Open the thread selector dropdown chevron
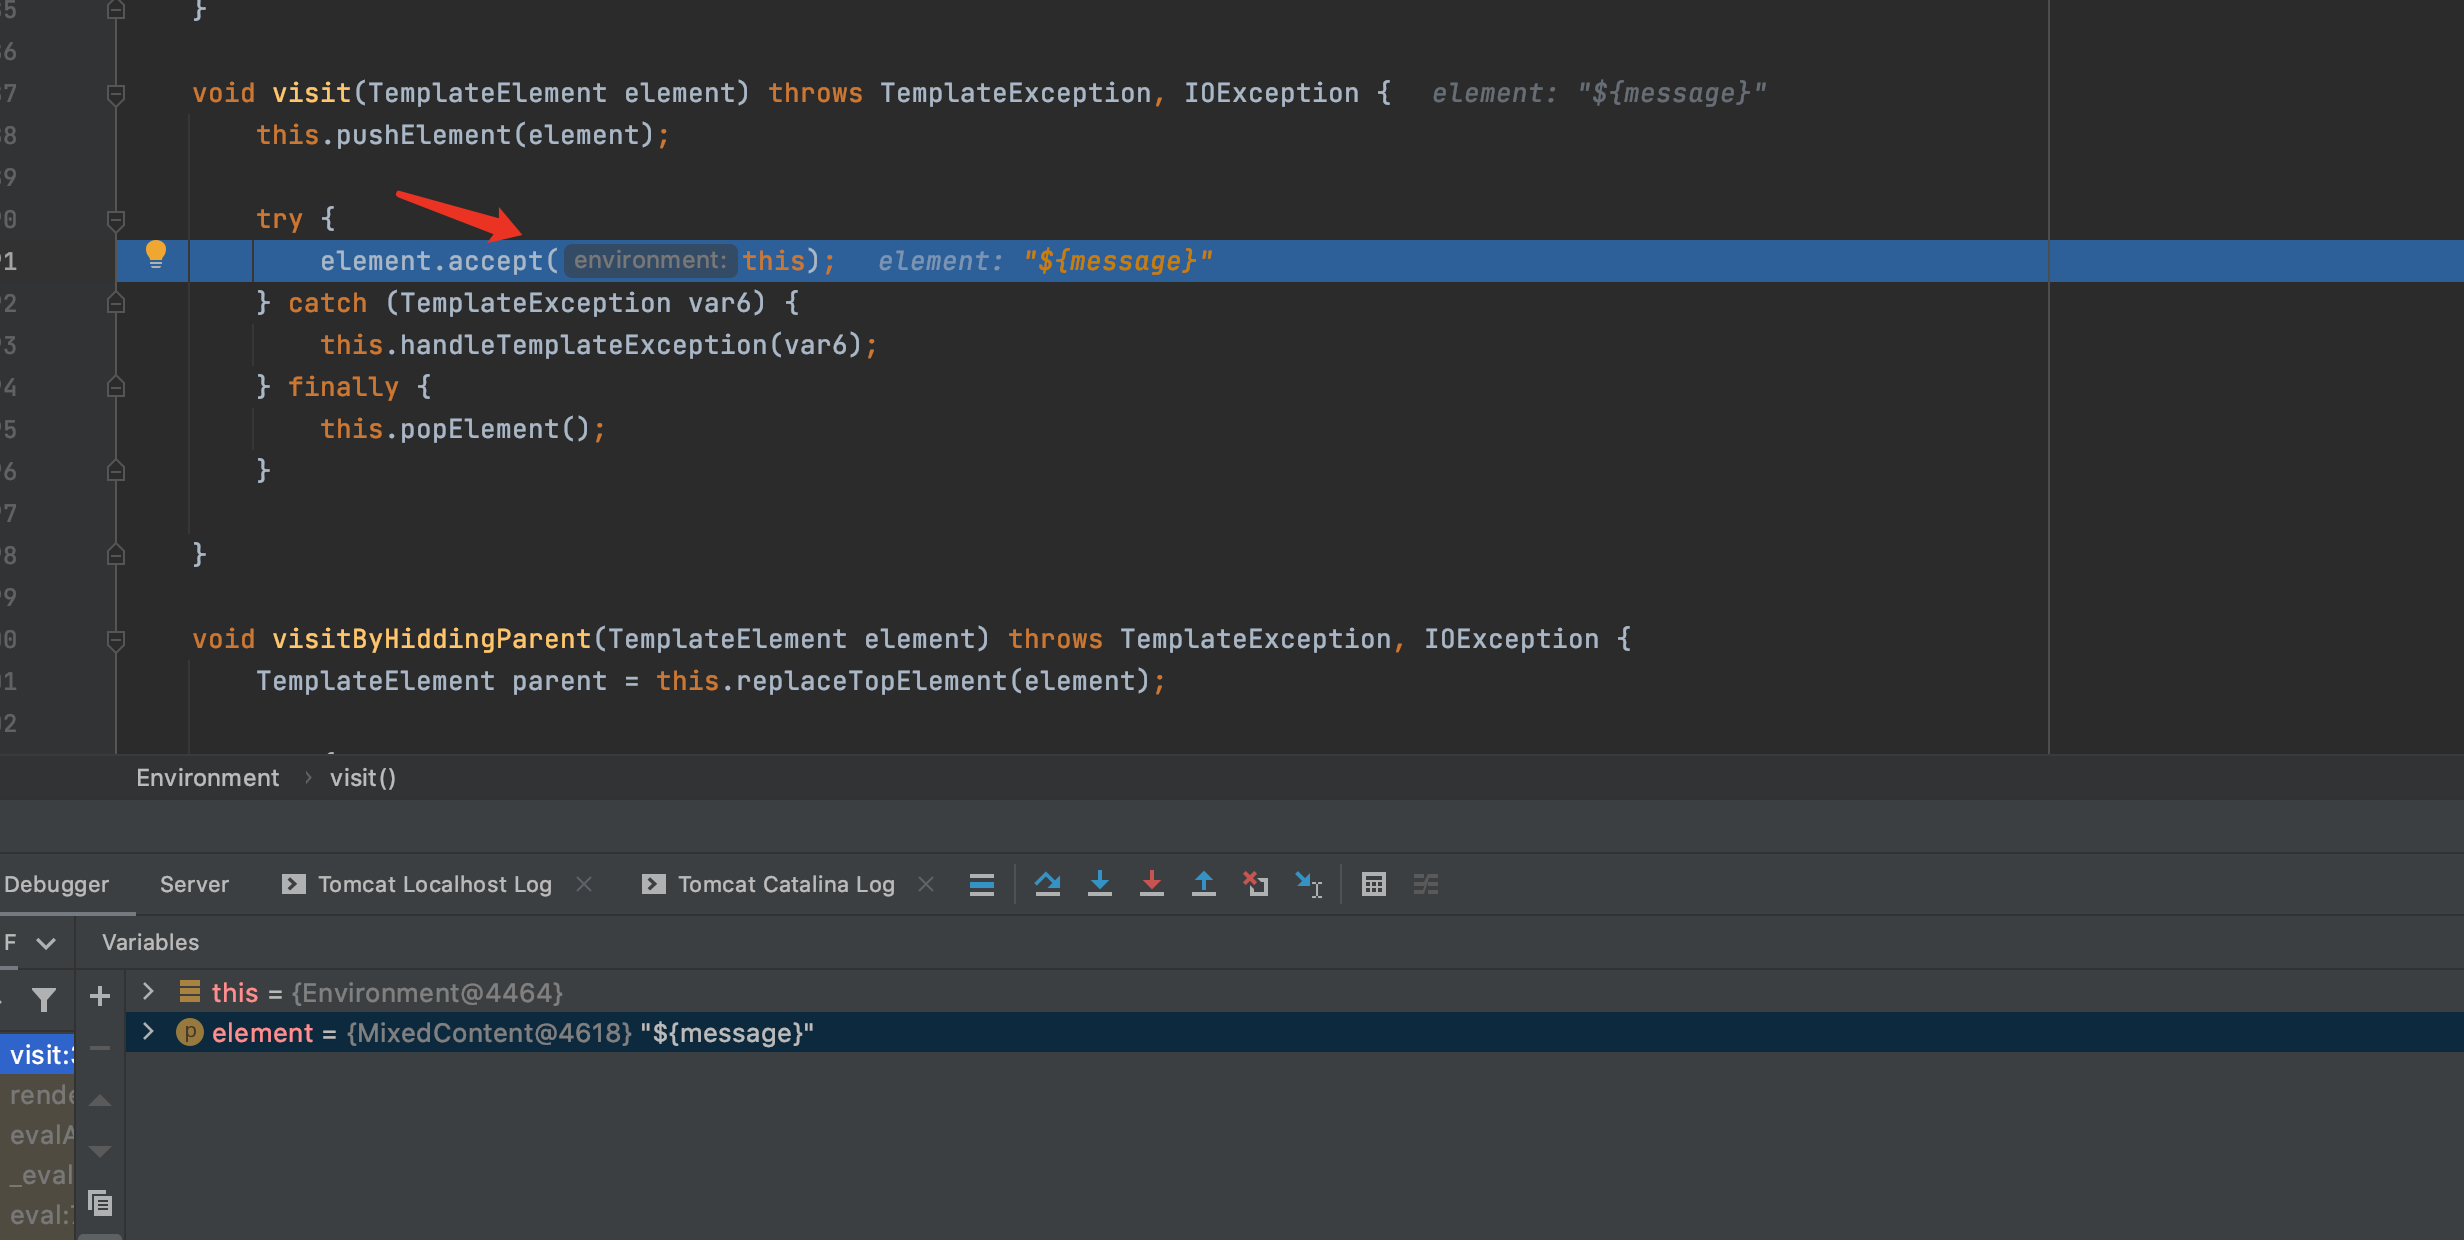 (46, 943)
